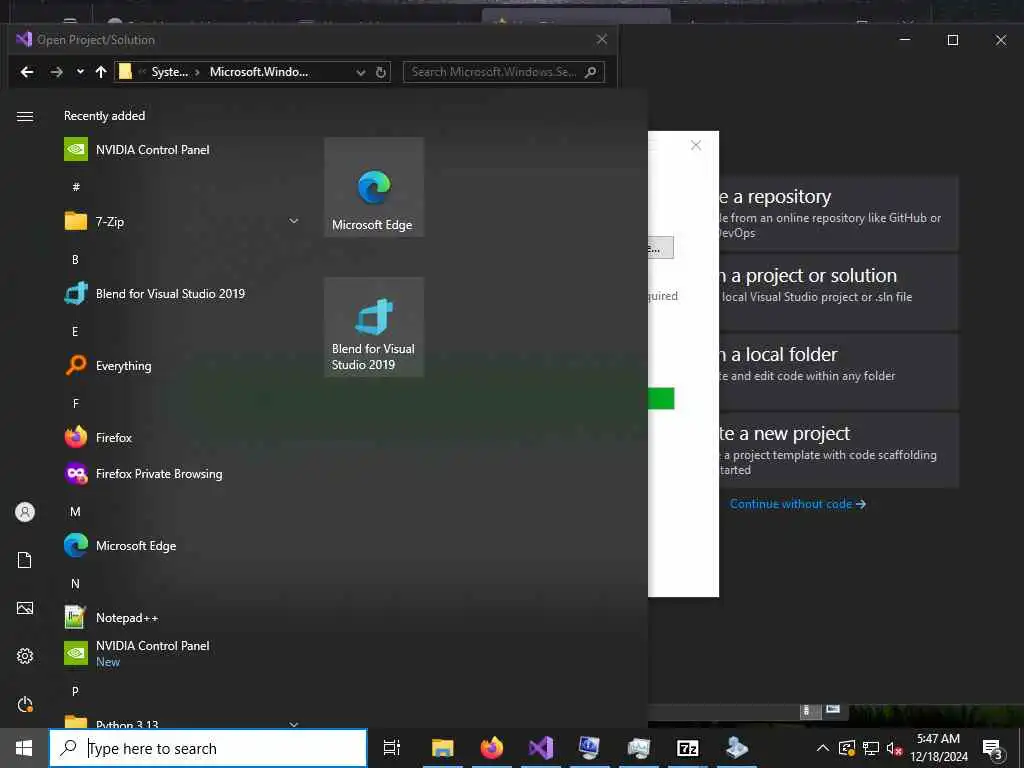Click the muted volume tray icon
The height and width of the screenshot is (768, 1024).
[x=894, y=748]
